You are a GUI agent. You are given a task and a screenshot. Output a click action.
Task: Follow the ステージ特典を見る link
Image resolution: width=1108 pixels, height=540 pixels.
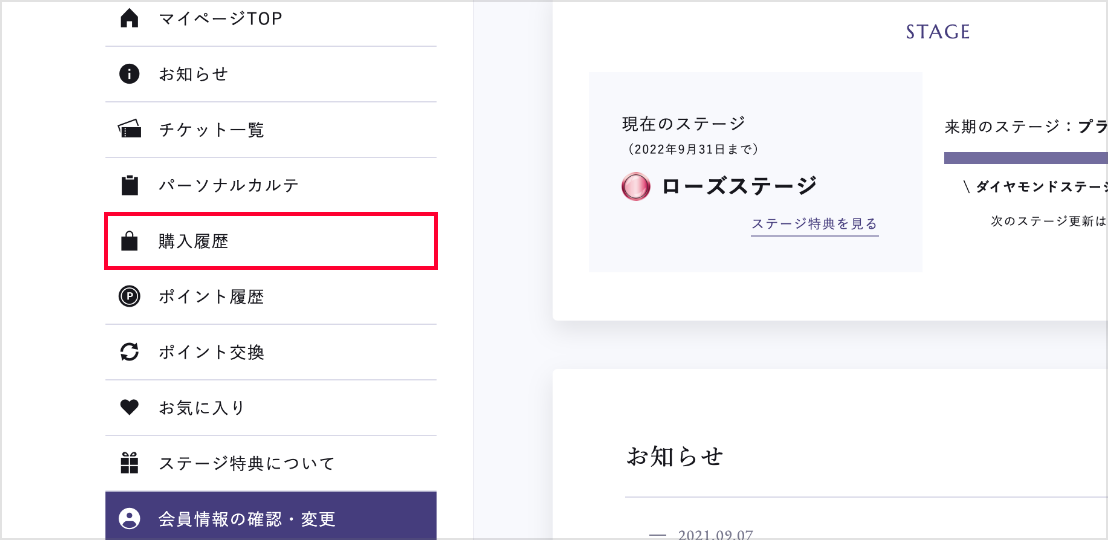click(x=814, y=224)
